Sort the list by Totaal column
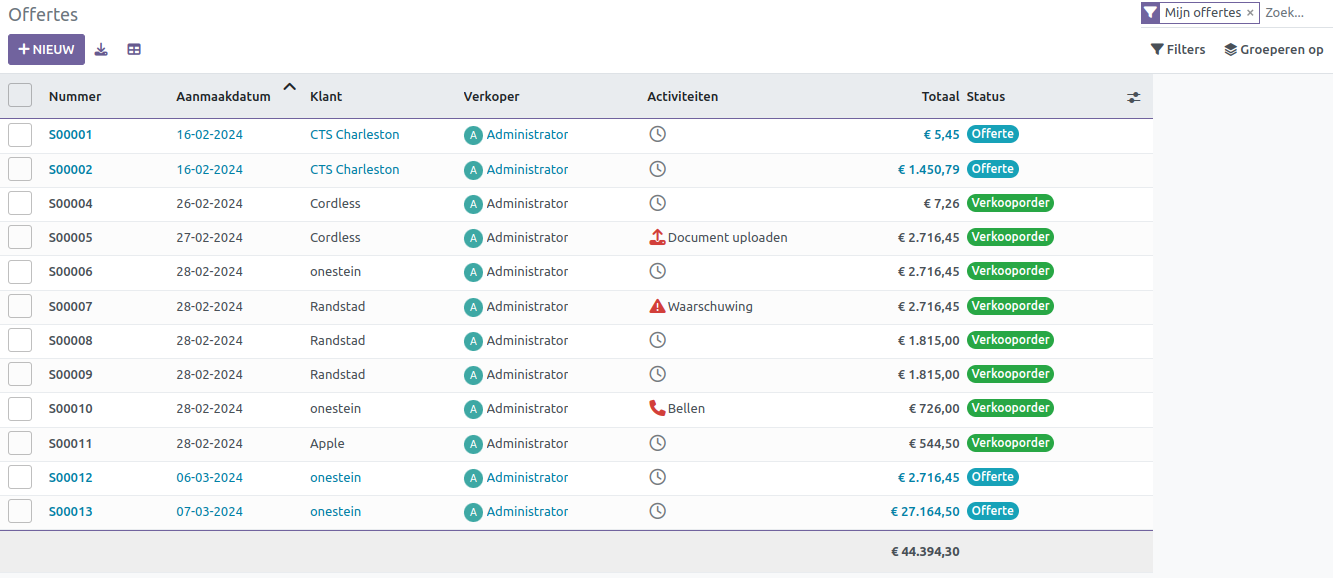 pos(940,97)
